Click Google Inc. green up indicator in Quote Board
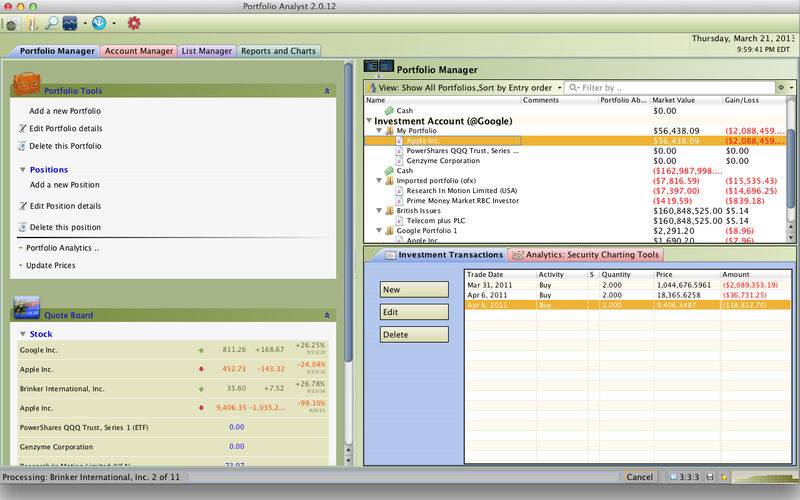This screenshot has height=500, width=800. (x=201, y=350)
